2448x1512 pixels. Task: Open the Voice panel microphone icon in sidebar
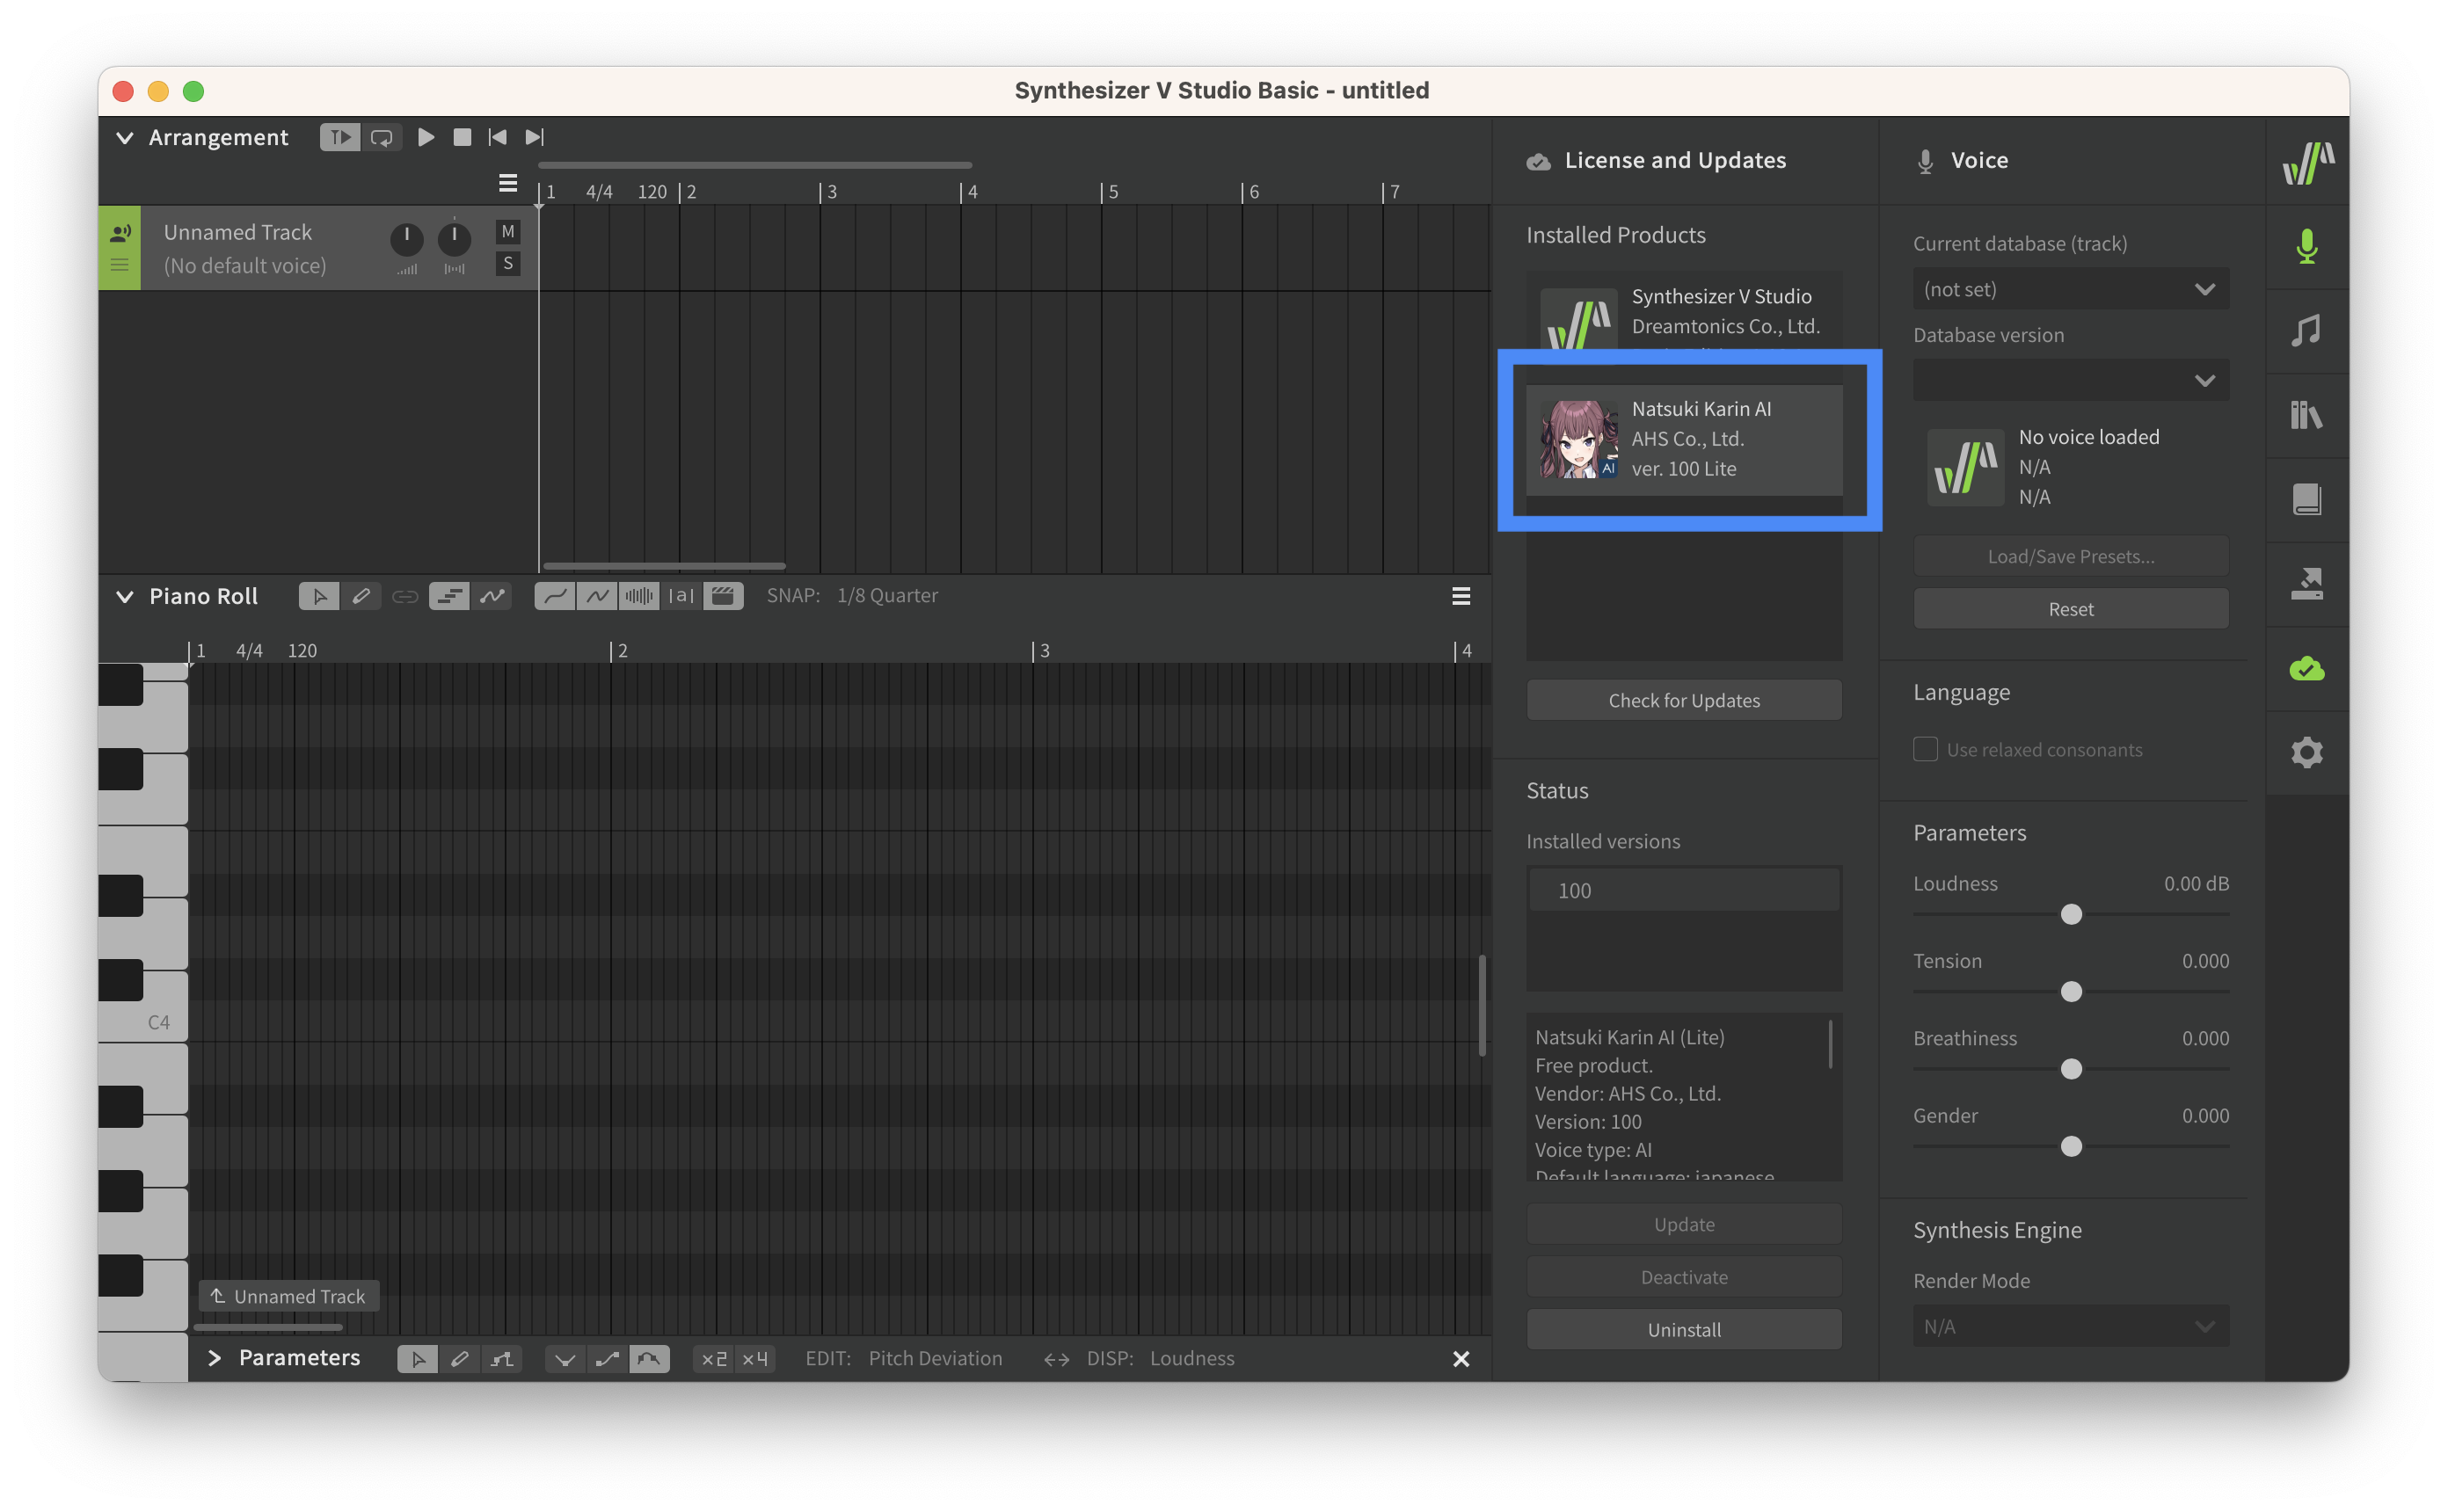click(x=2306, y=246)
